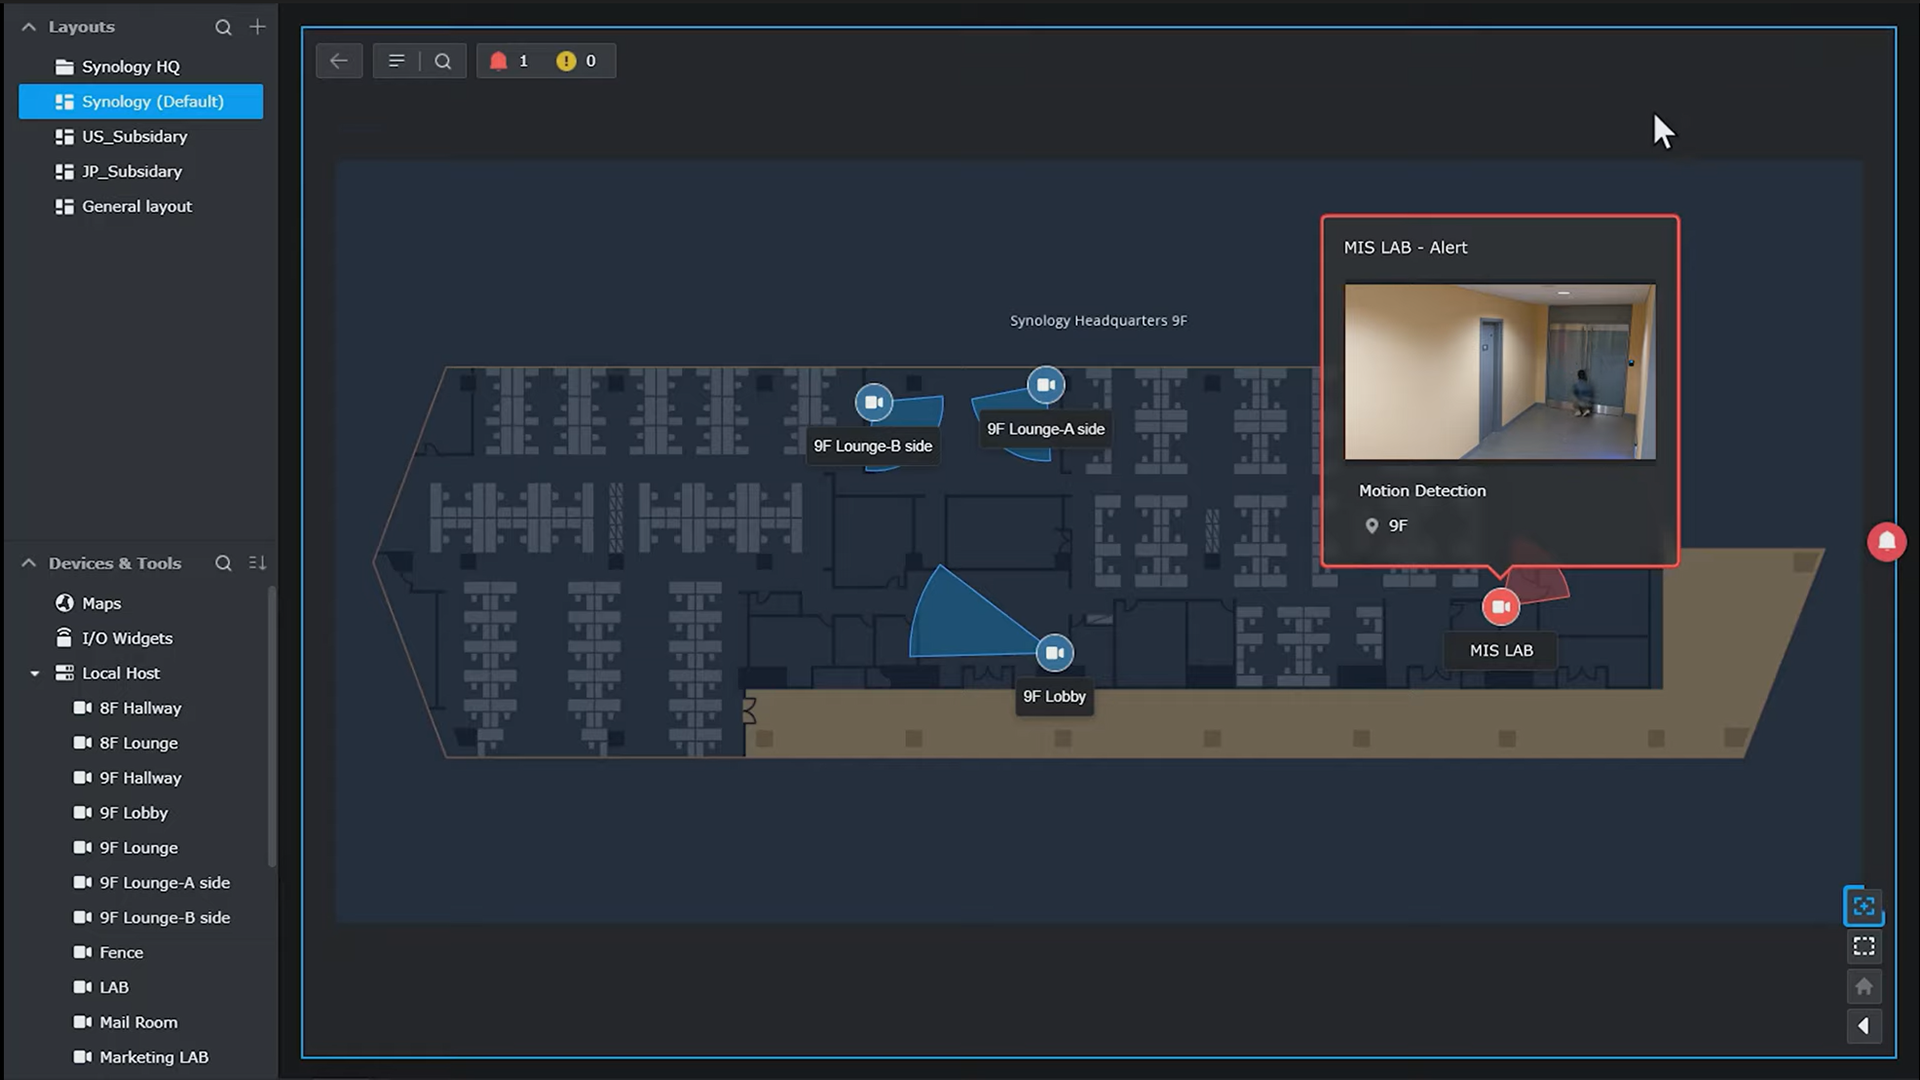
Task: Collapse the Devices & Tools section
Action: (x=29, y=563)
